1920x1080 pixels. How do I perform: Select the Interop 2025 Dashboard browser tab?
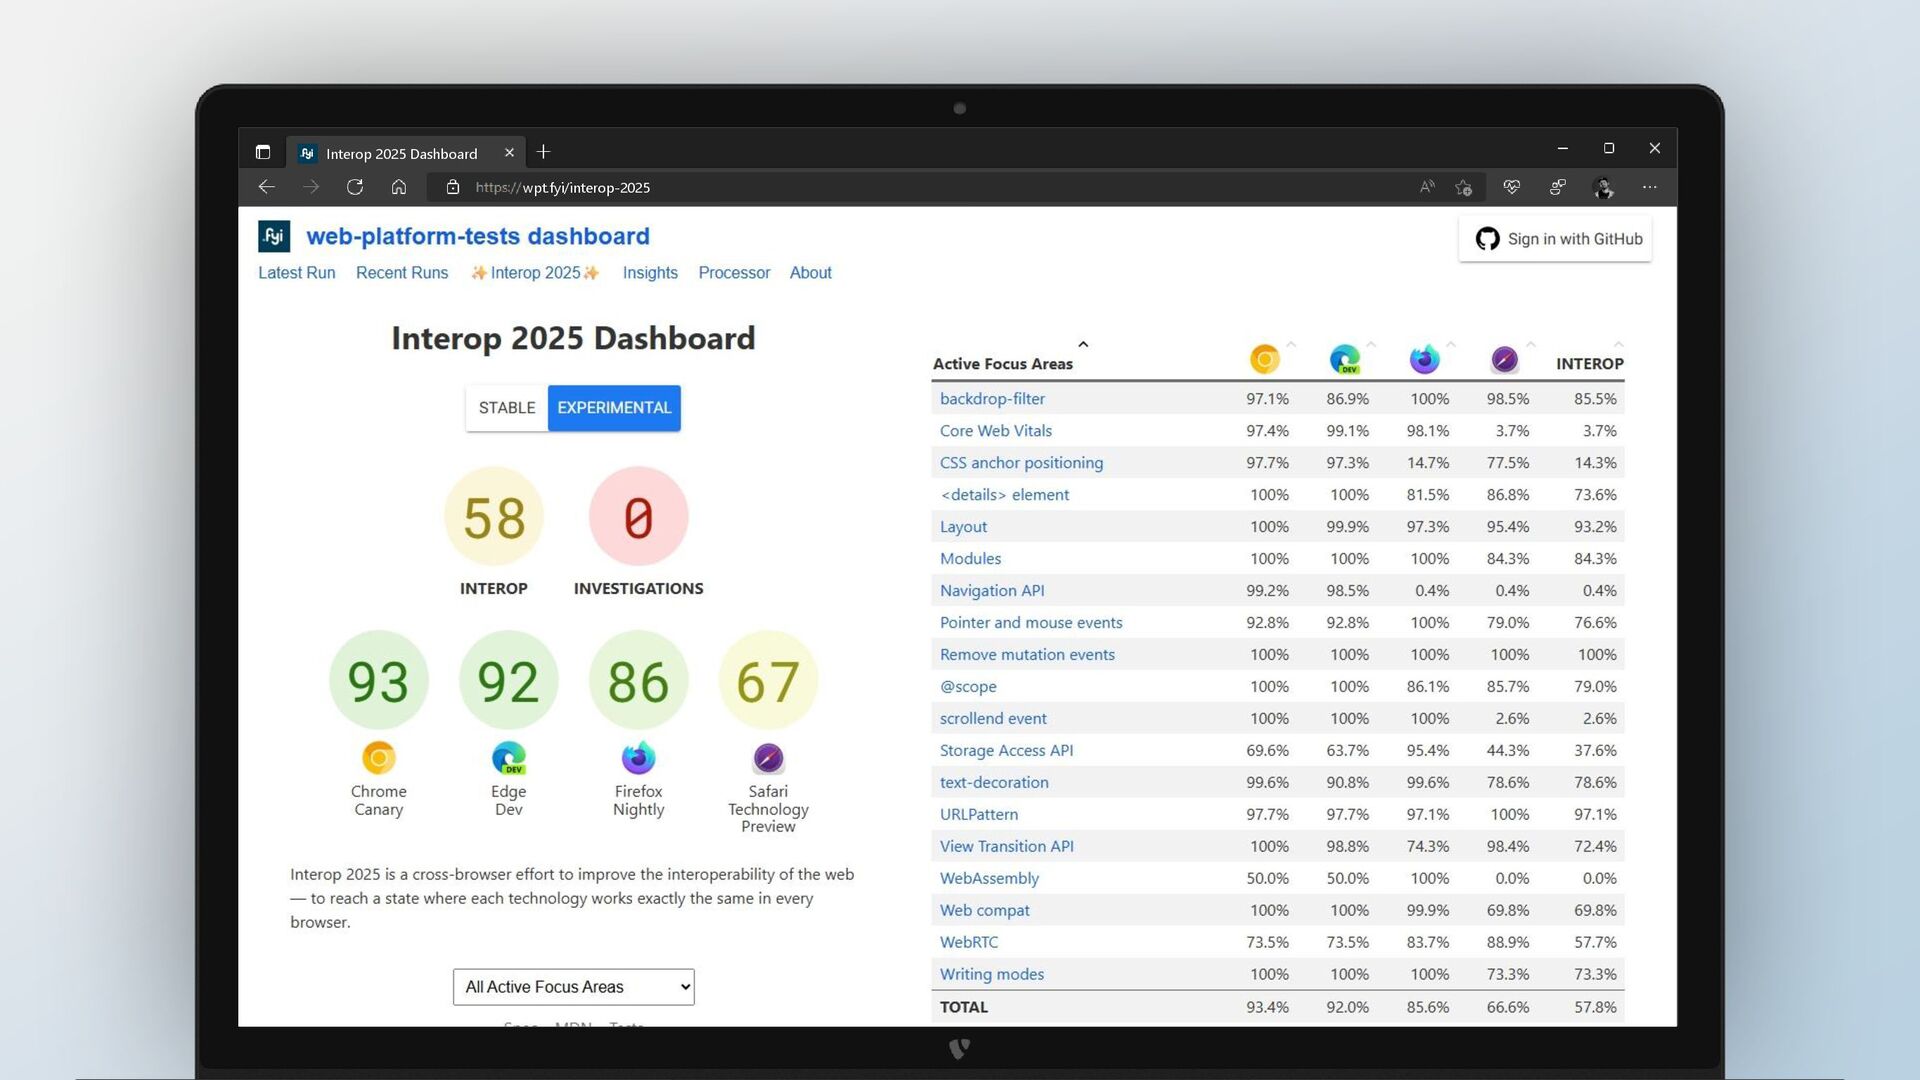click(x=405, y=153)
